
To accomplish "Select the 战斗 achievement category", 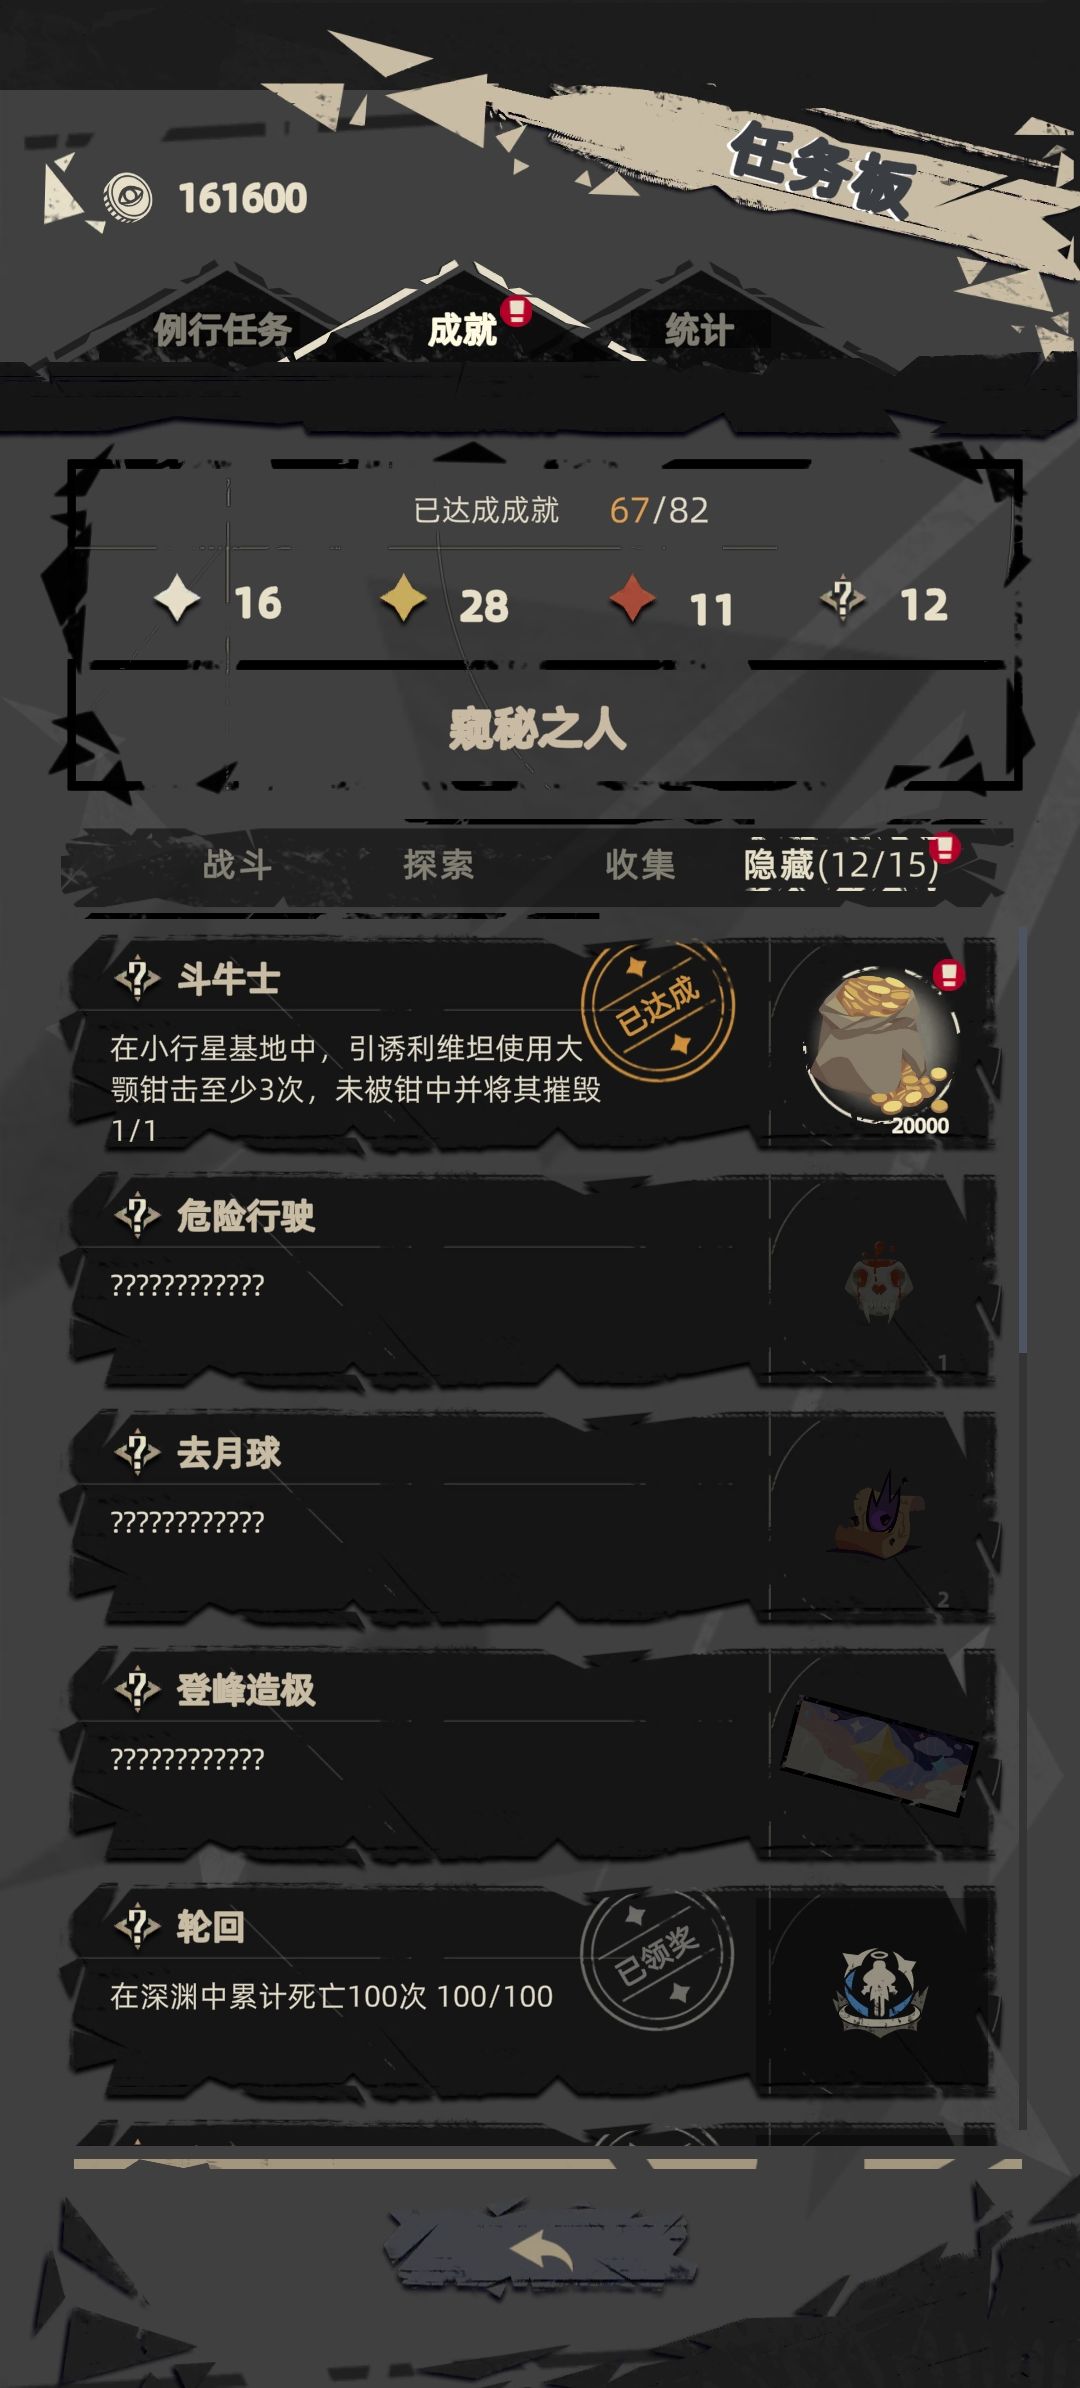I will click(x=237, y=864).
